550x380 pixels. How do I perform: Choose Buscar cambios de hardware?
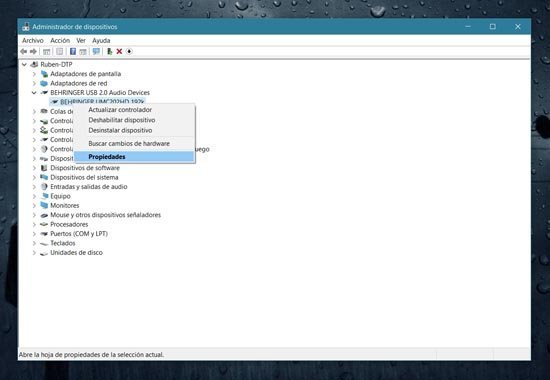tap(134, 144)
